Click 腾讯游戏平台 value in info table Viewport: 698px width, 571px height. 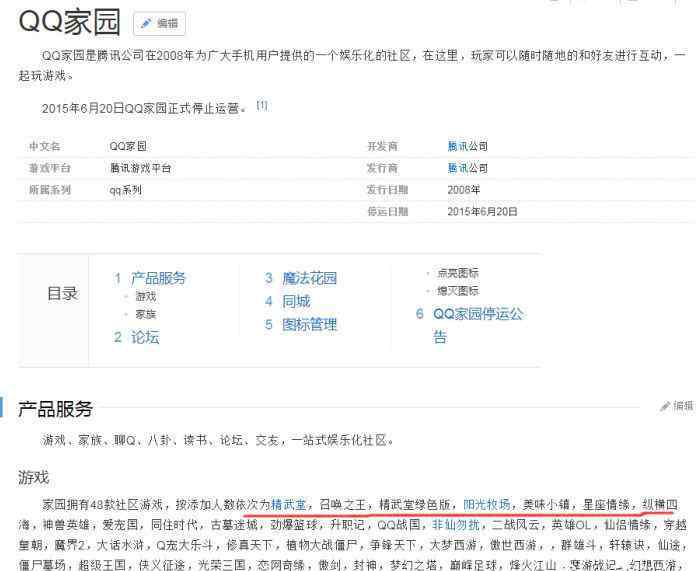click(140, 168)
